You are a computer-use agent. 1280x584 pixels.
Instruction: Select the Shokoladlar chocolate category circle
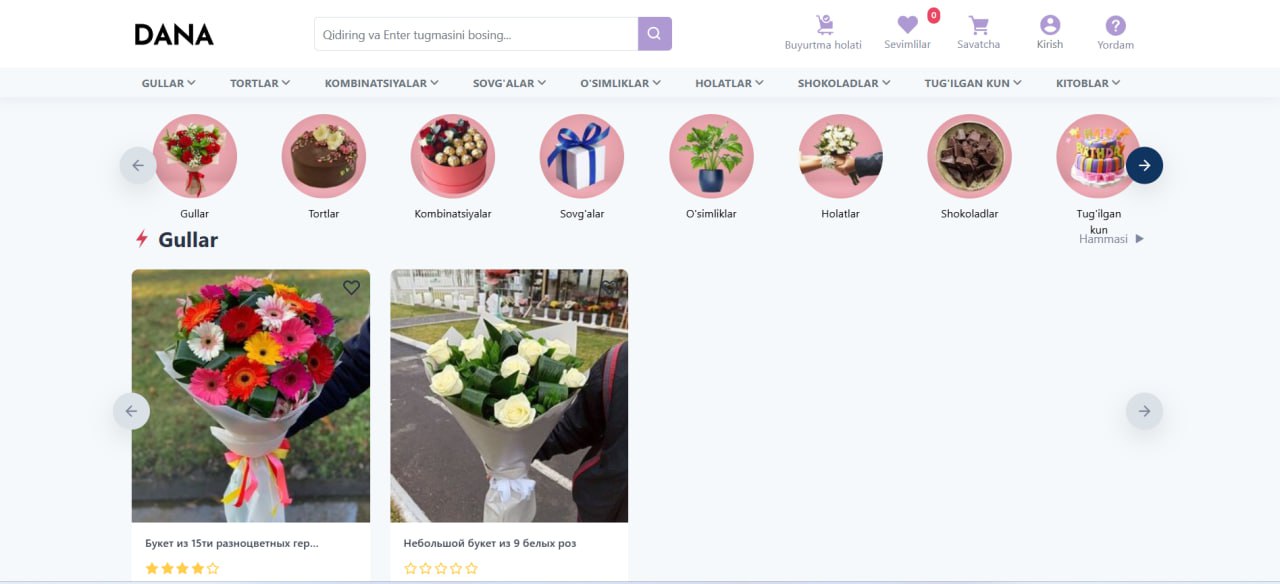(x=970, y=156)
